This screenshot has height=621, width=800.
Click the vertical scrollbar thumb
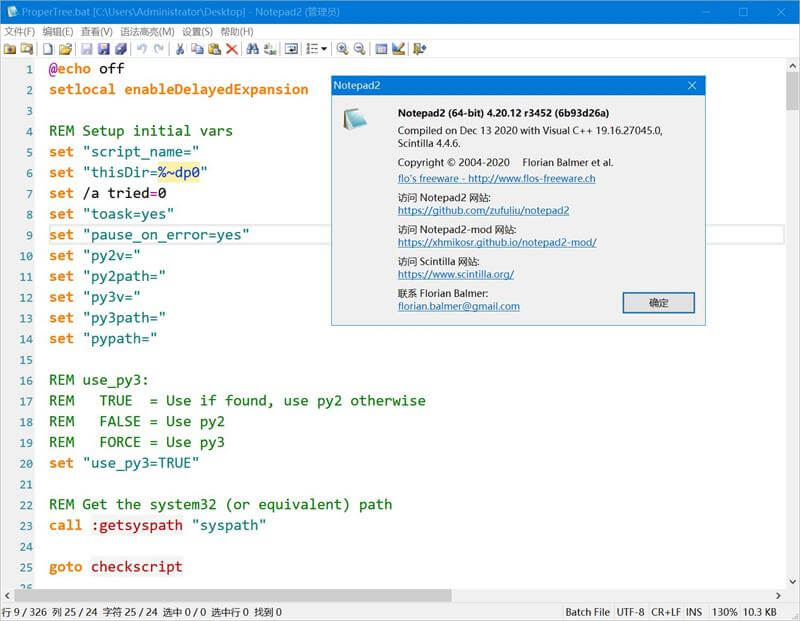792,91
